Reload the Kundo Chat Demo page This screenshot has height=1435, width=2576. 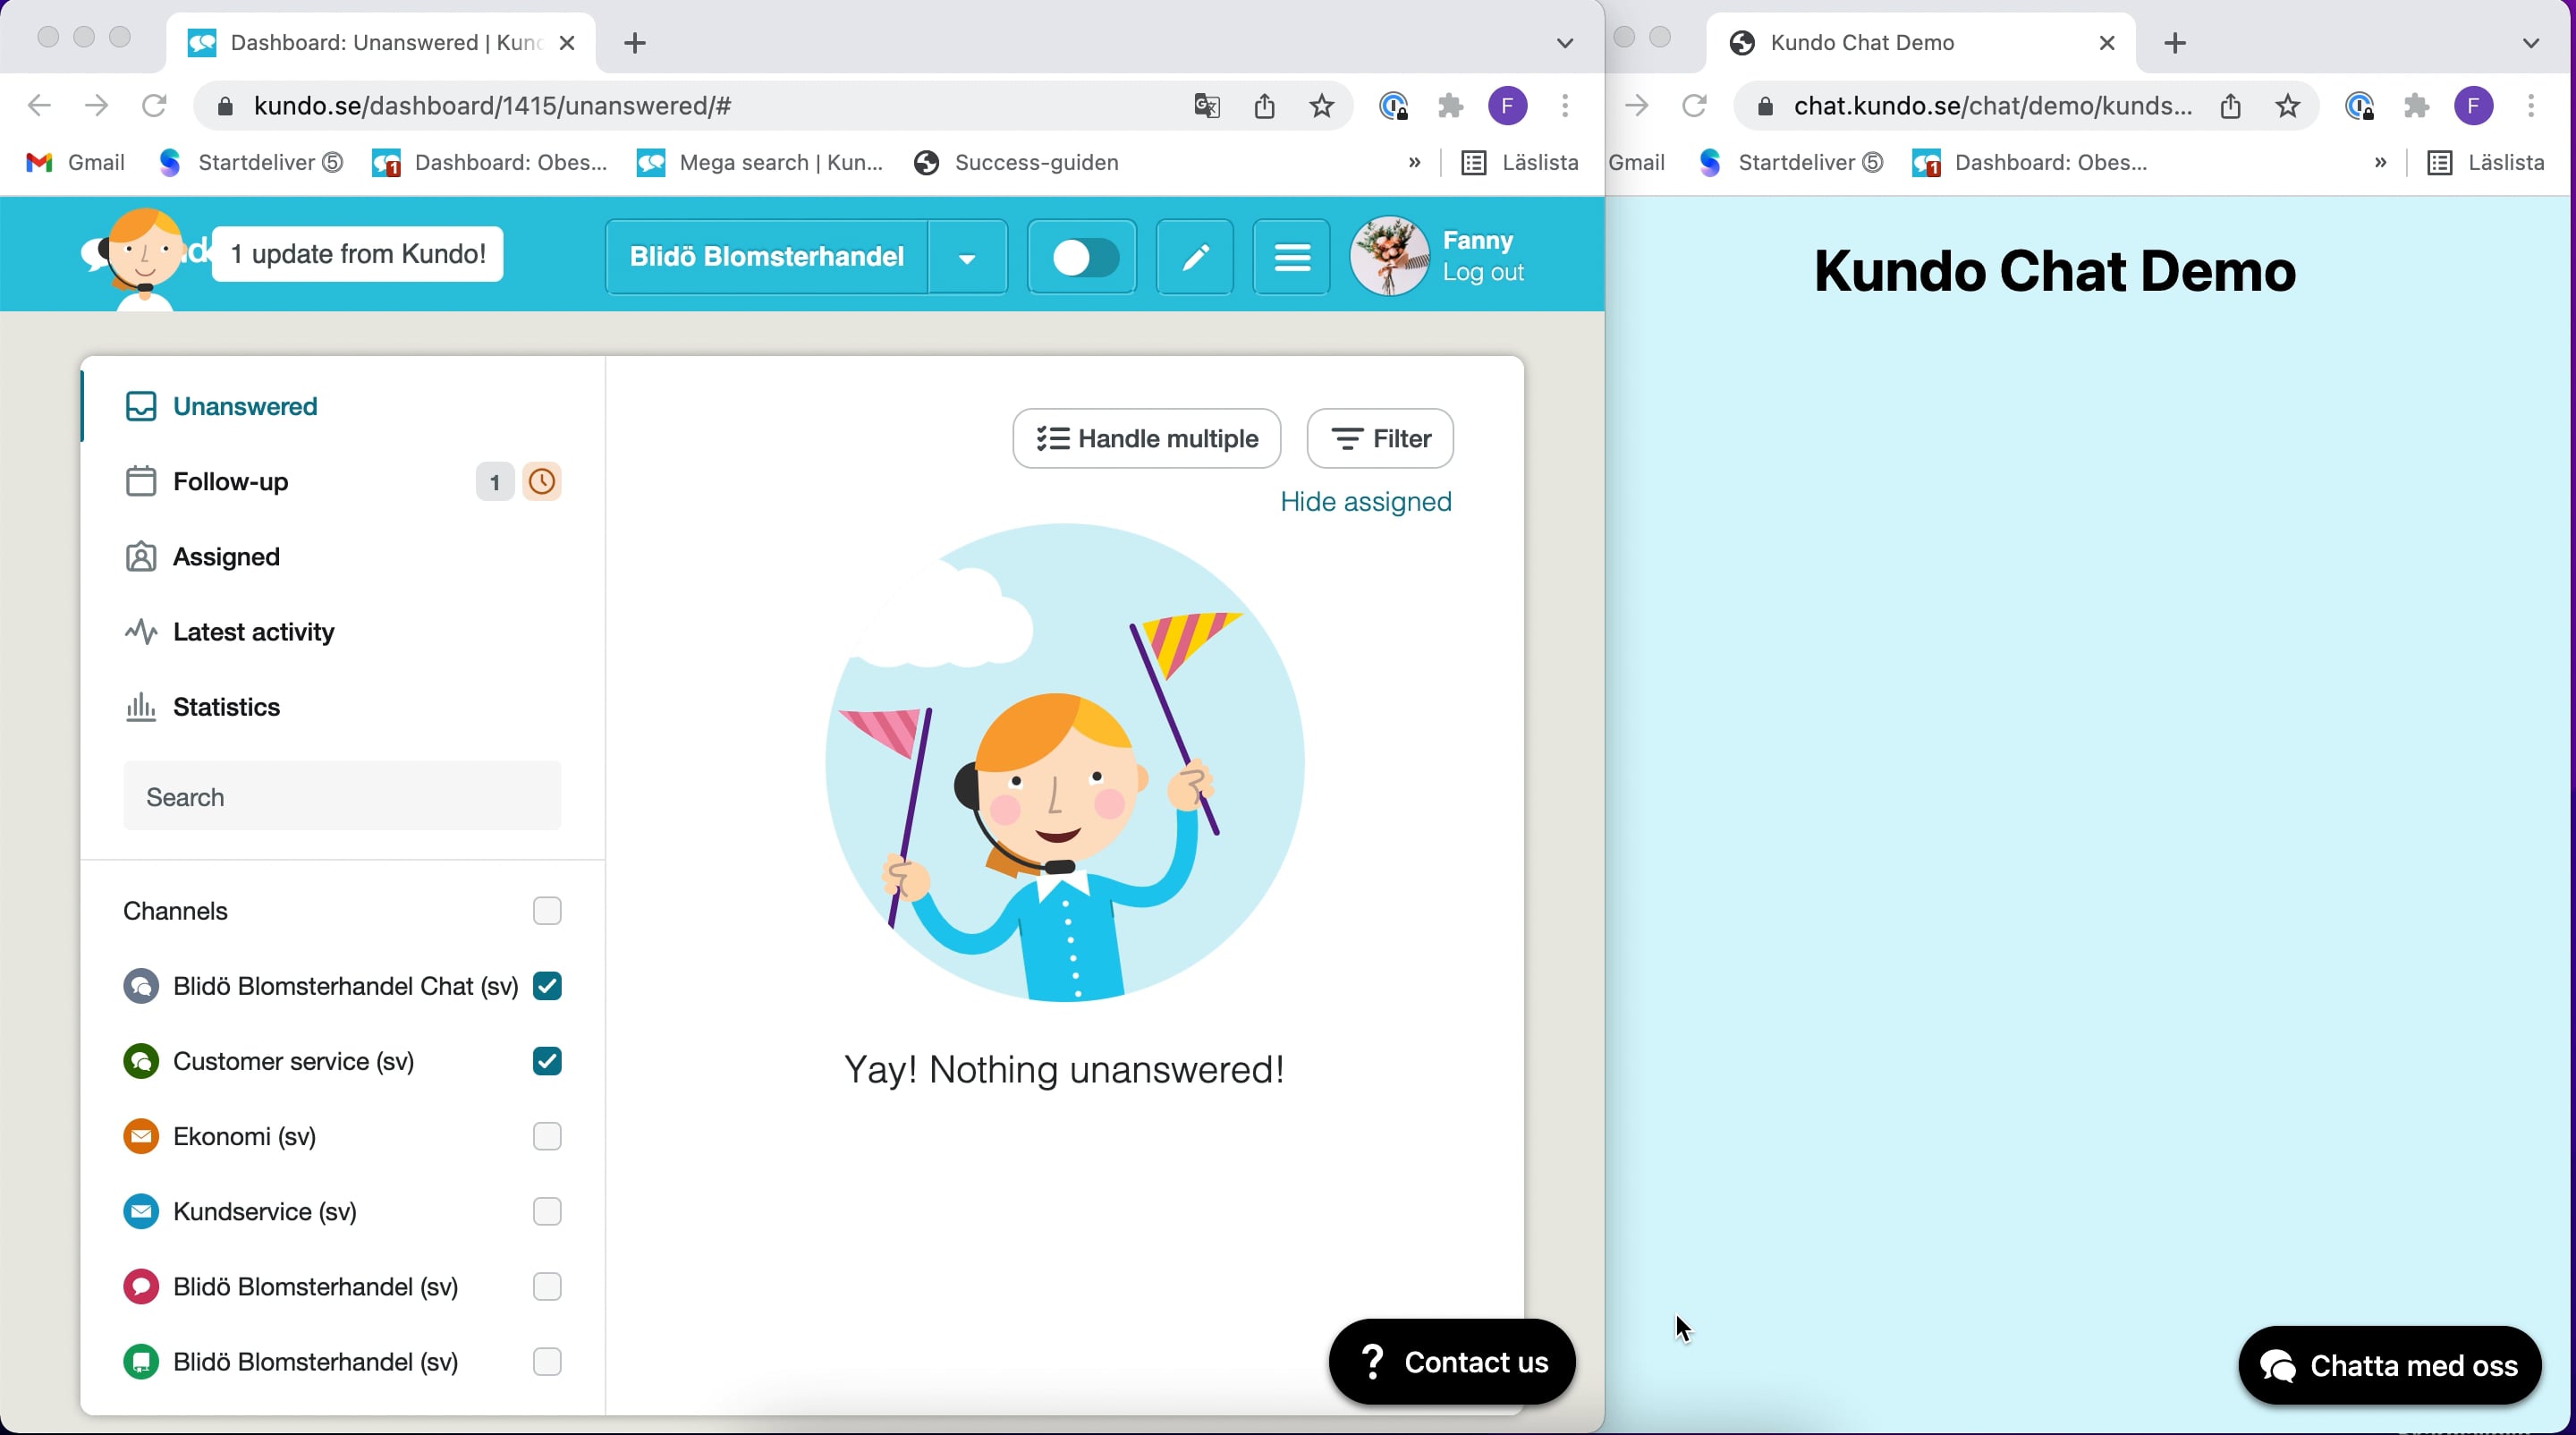pyautogui.click(x=1694, y=105)
